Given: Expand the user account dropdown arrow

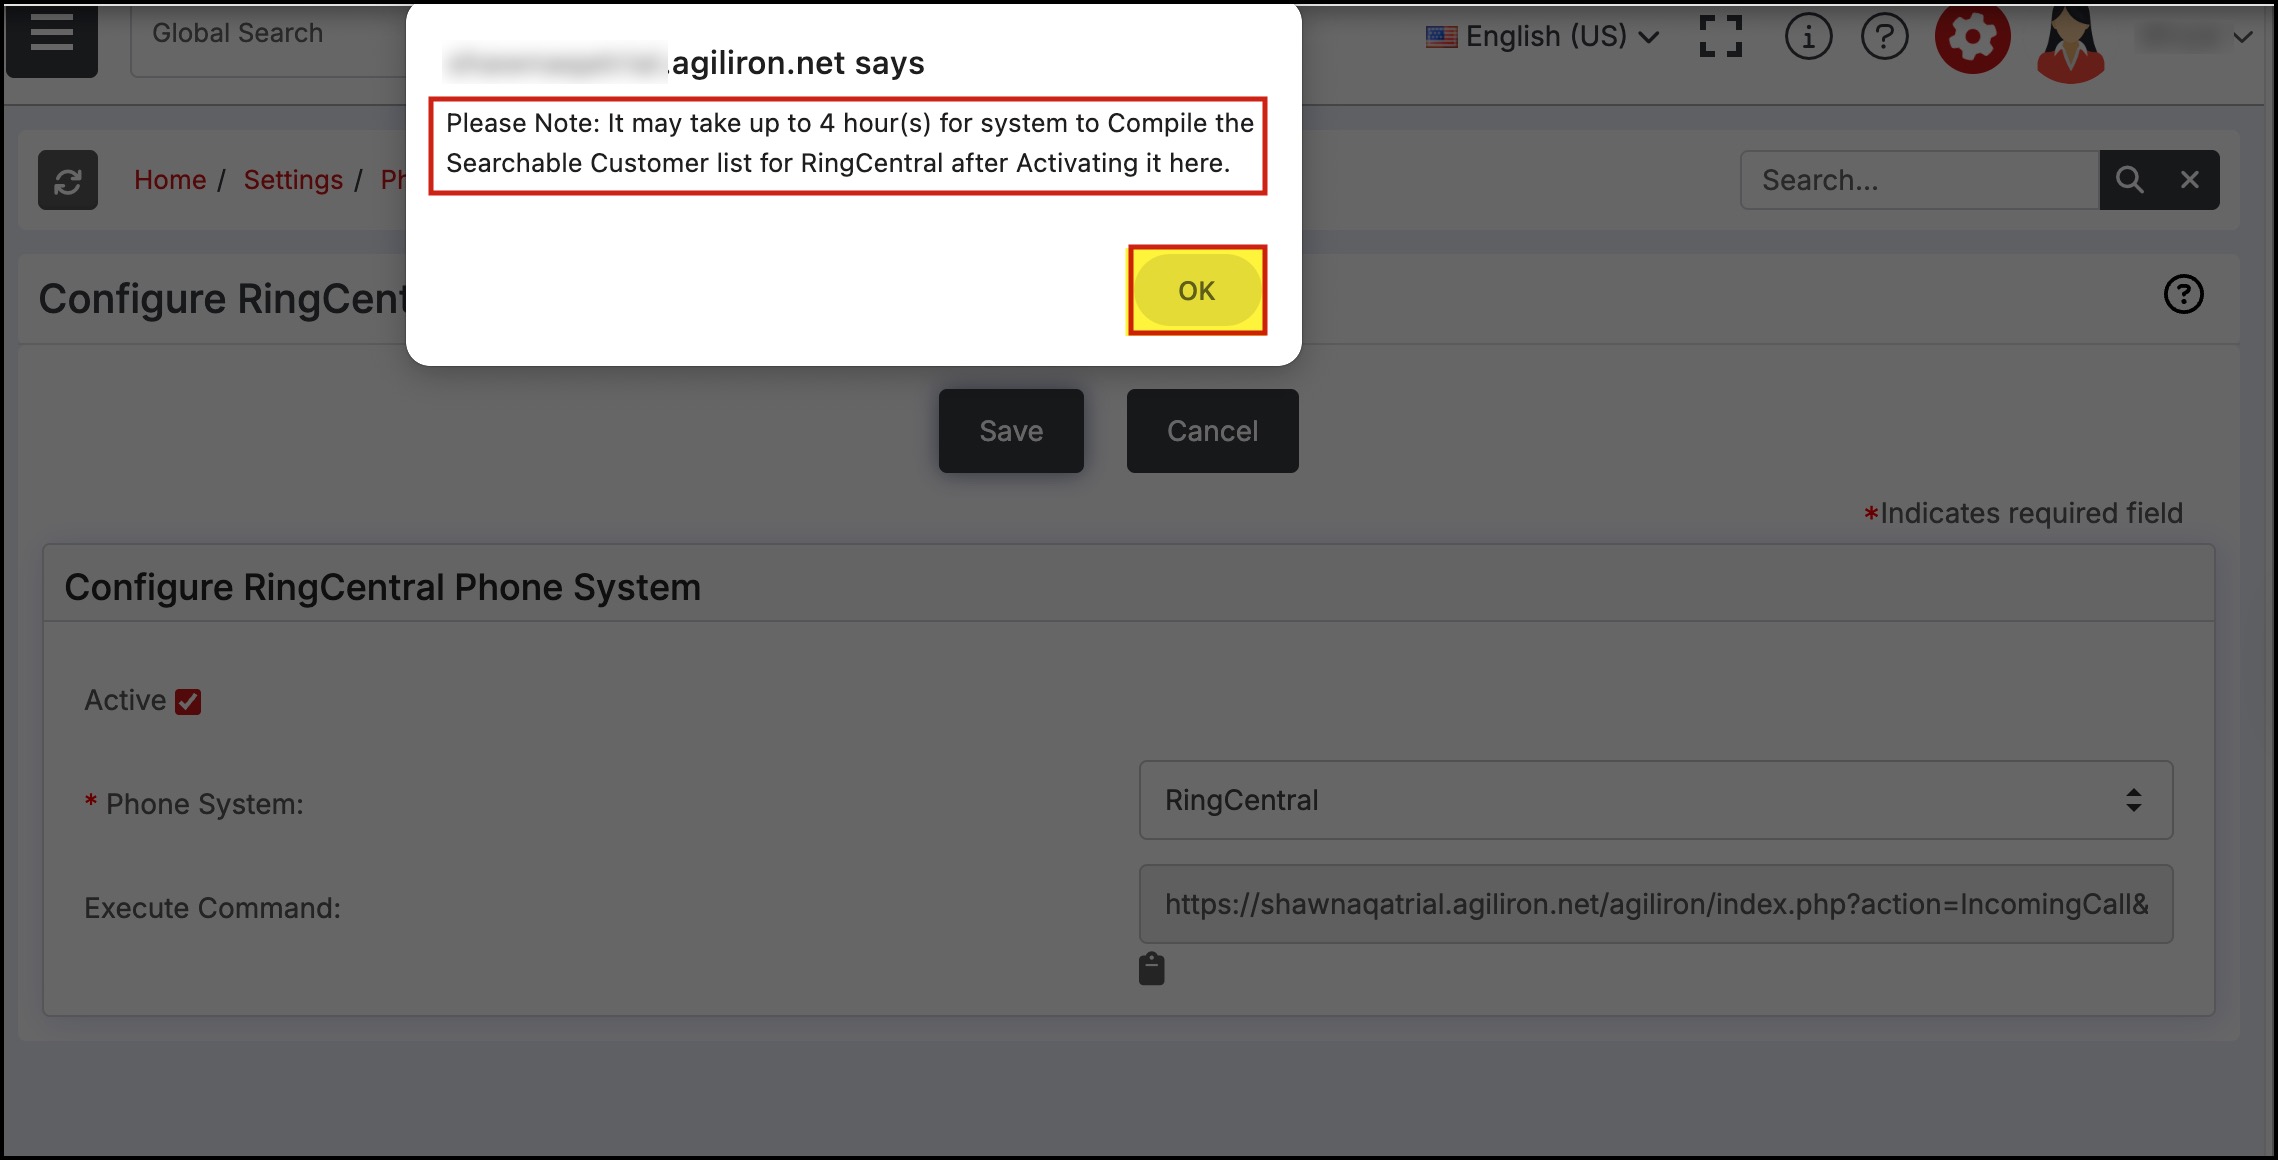Looking at the screenshot, I should pos(2242,37).
